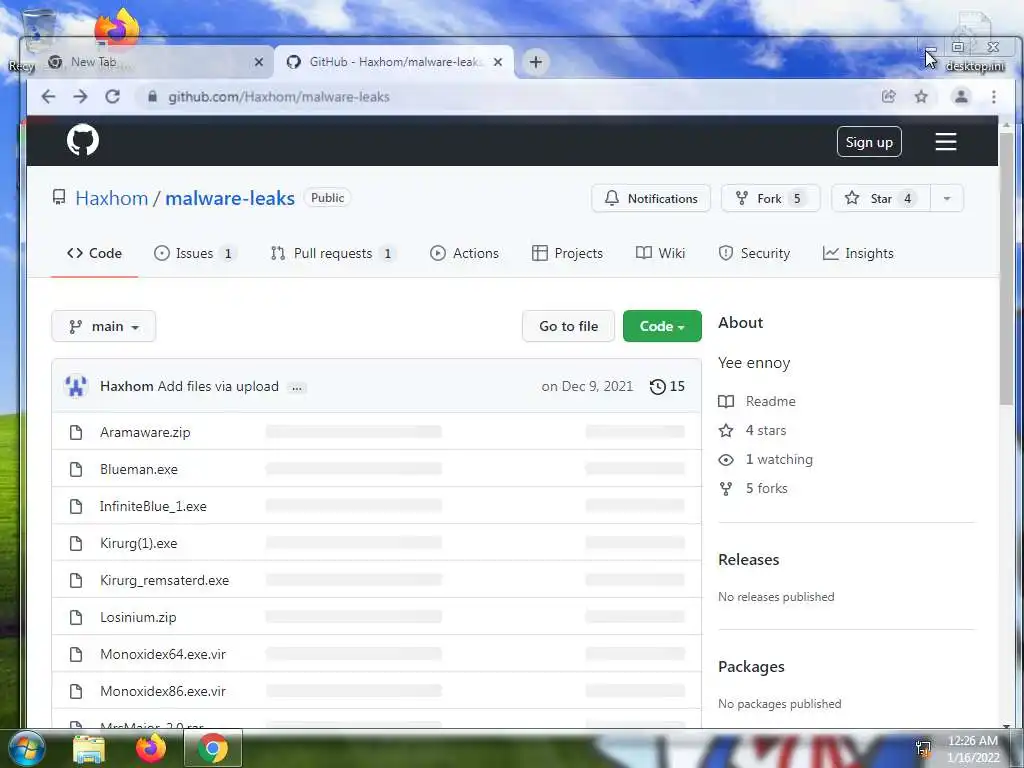
Task: Click file icon beside Losinium.zip
Action: pyautogui.click(x=76, y=617)
